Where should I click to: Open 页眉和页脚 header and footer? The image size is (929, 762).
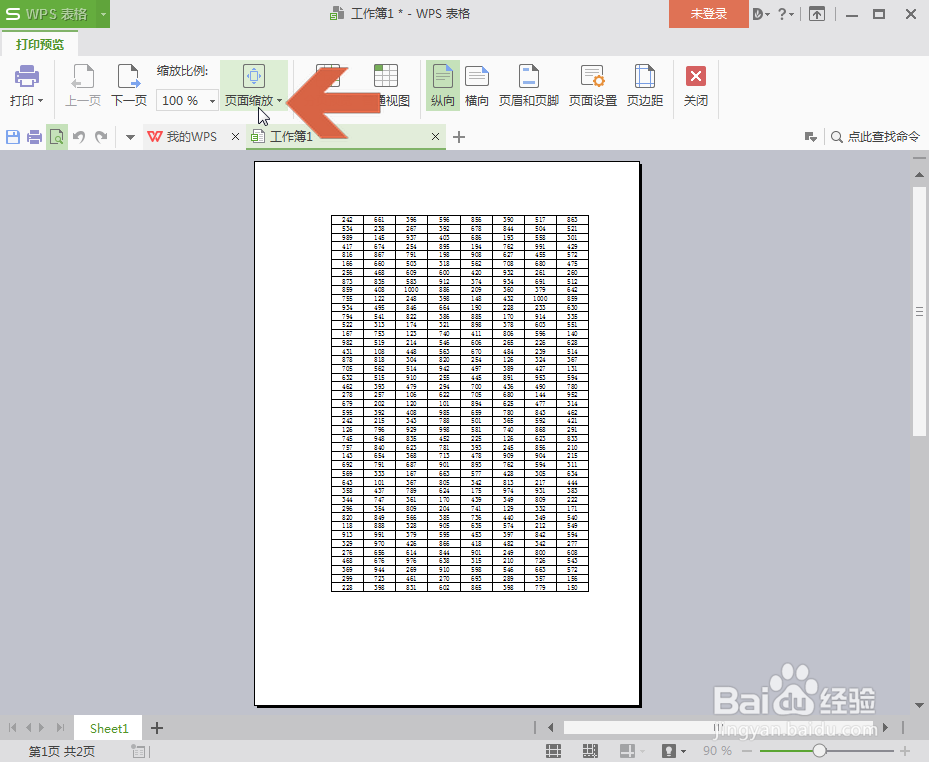point(528,86)
